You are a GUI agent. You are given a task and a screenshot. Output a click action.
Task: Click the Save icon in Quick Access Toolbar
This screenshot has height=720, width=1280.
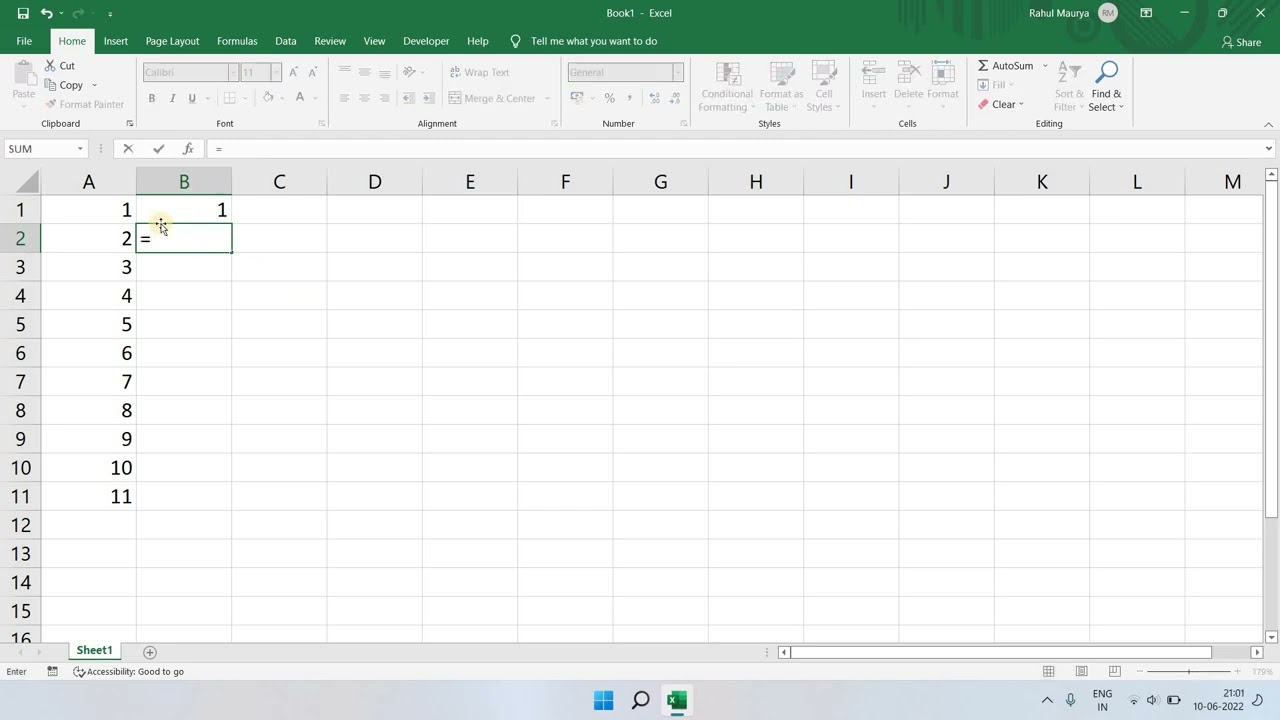(23, 13)
